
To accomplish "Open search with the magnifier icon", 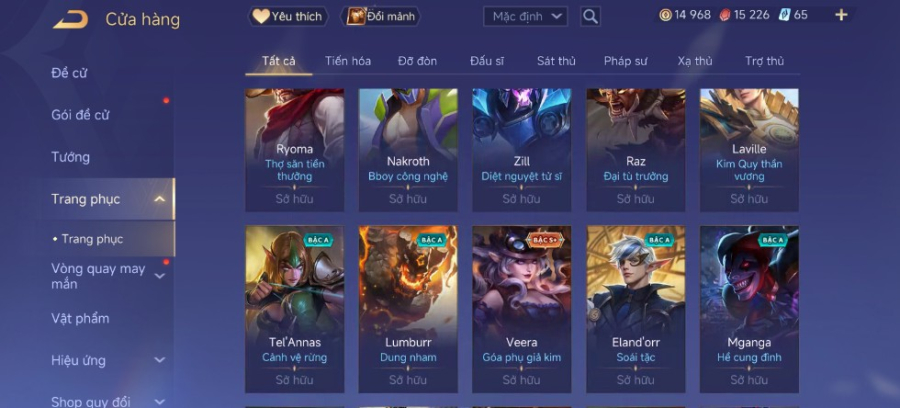I will [x=590, y=17].
